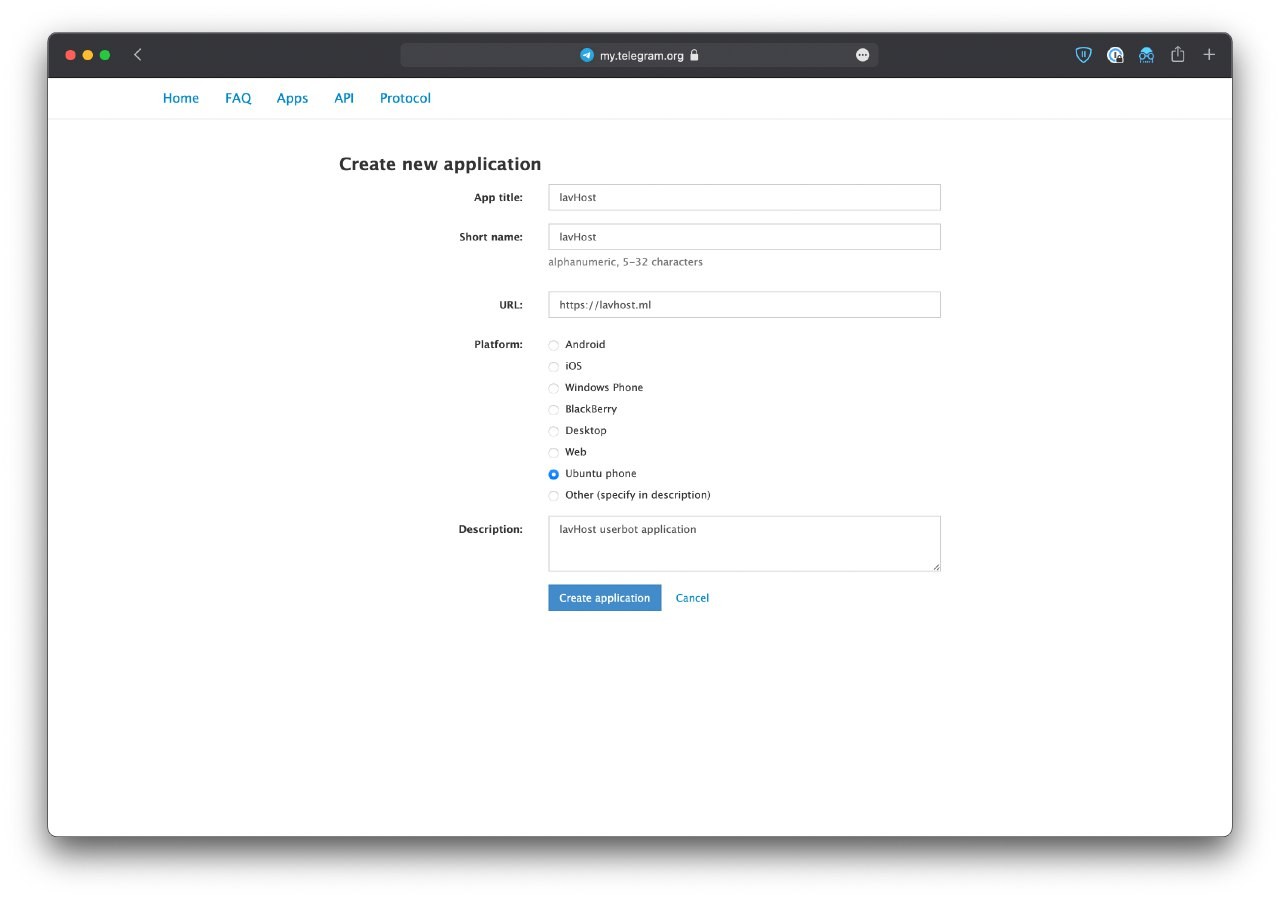This screenshot has width=1280, height=900.
Task: Click the 'Description:' field label
Action: point(490,529)
